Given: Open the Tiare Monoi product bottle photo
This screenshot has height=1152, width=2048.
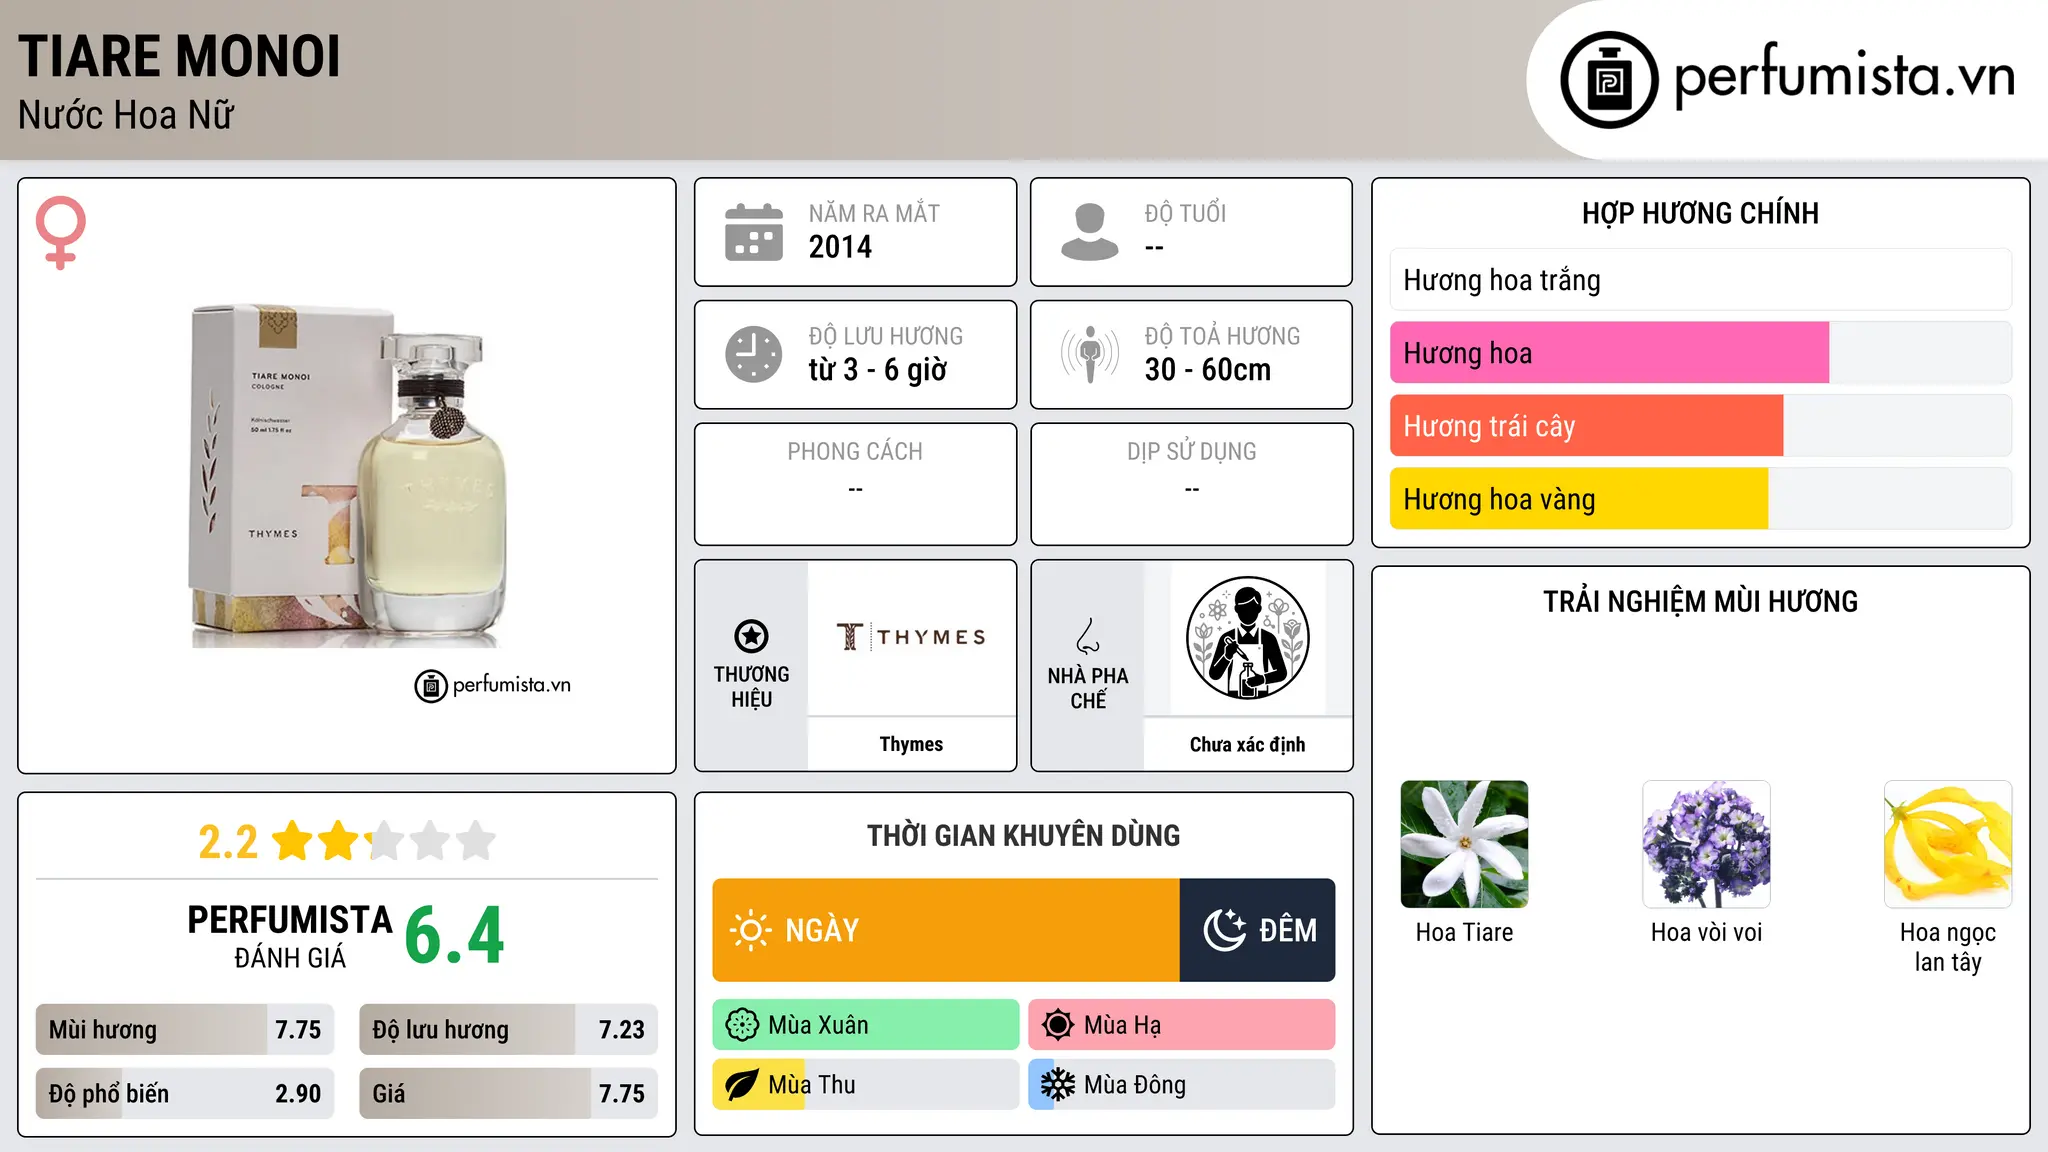Looking at the screenshot, I should 348,475.
